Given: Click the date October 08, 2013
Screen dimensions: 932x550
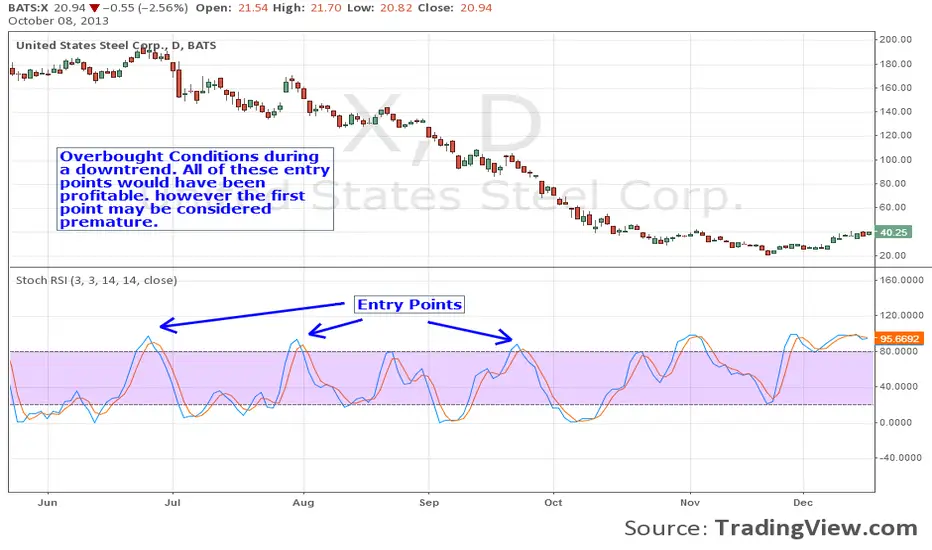Looking at the screenshot, I should pyautogui.click(x=58, y=21).
